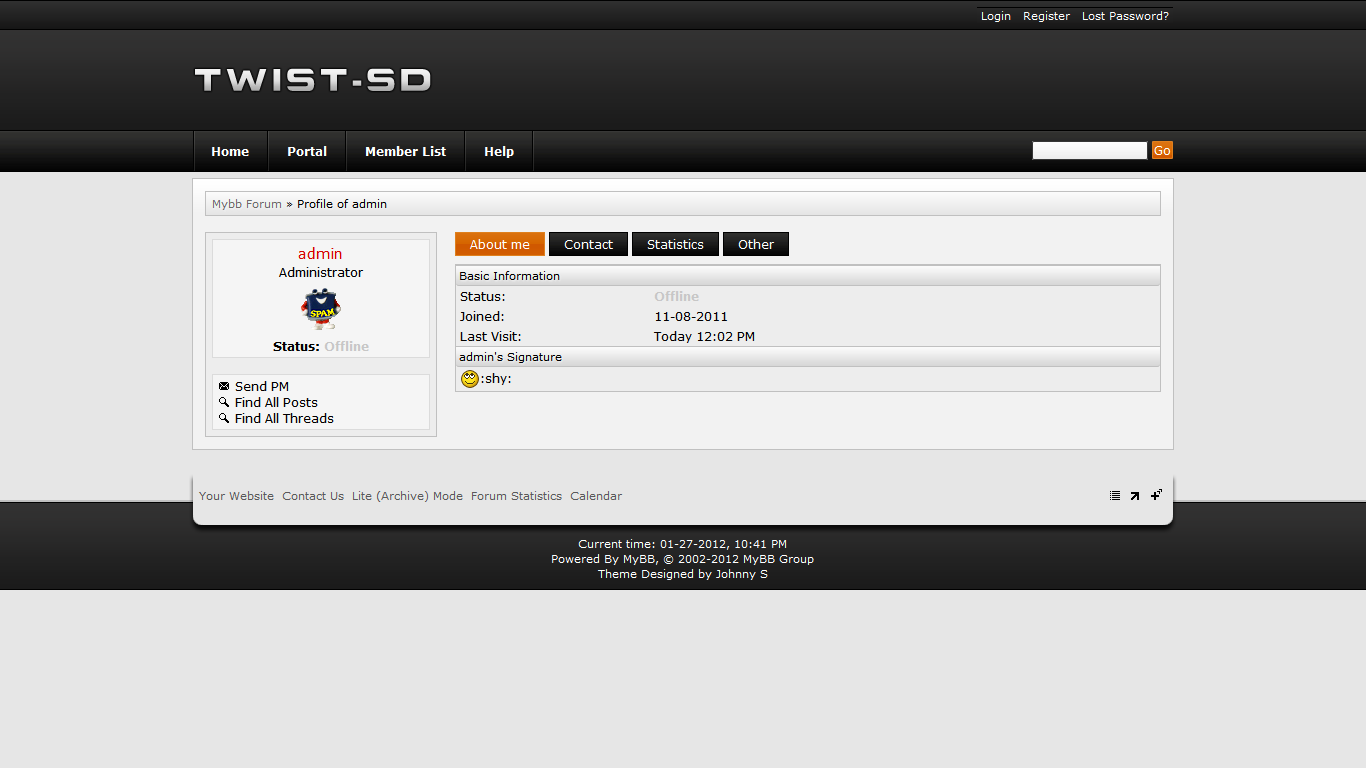Click the admin SPAM avatar image

coord(321,309)
